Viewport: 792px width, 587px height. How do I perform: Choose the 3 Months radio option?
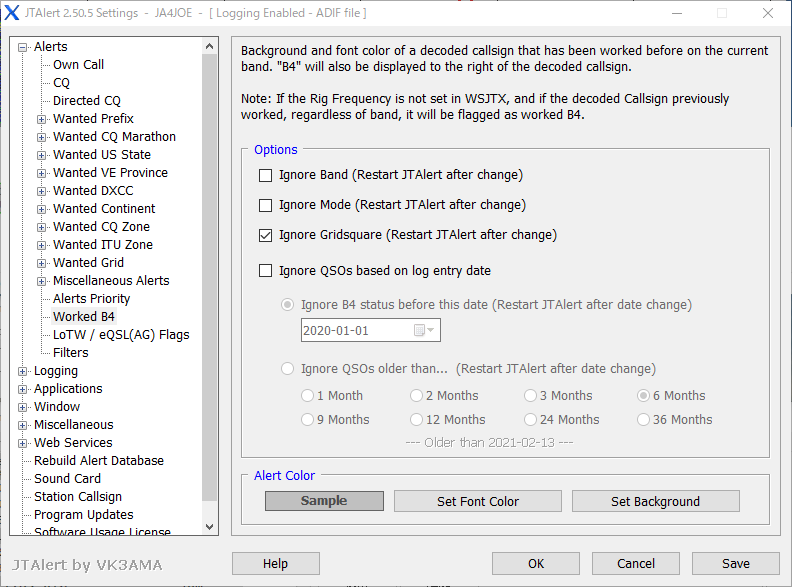530,396
